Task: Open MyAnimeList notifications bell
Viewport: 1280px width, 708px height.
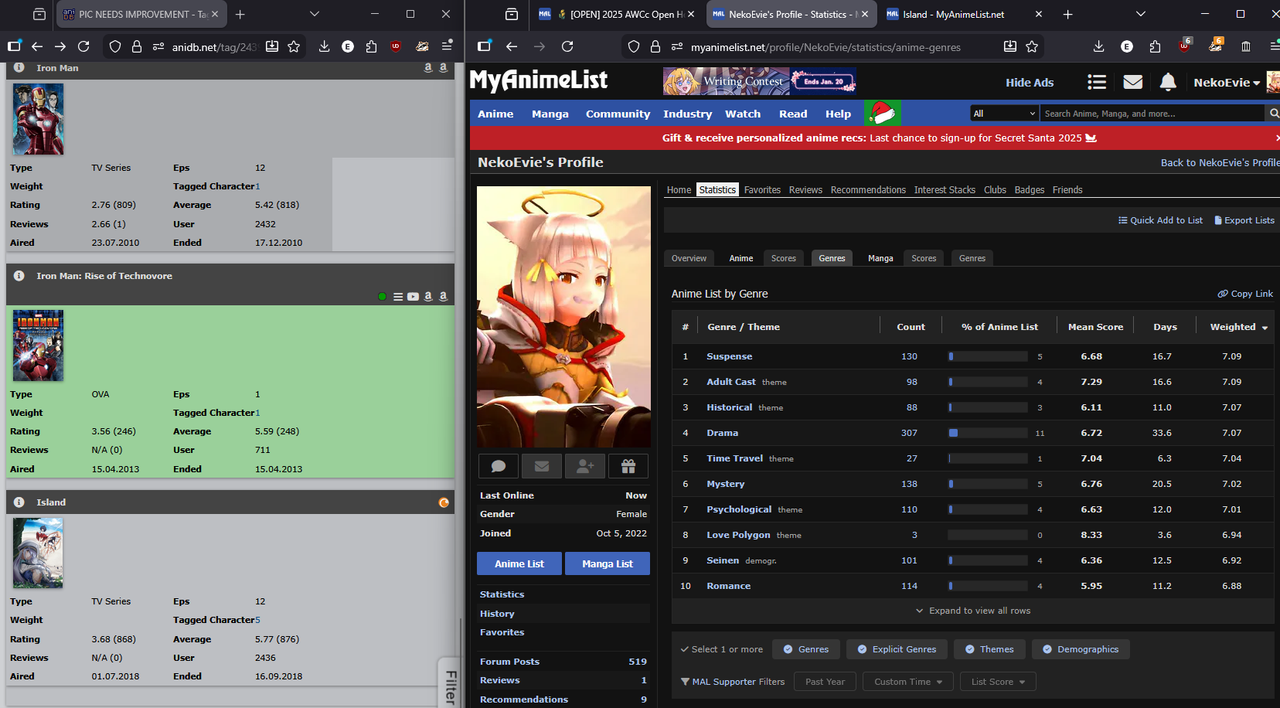Action: [1168, 82]
